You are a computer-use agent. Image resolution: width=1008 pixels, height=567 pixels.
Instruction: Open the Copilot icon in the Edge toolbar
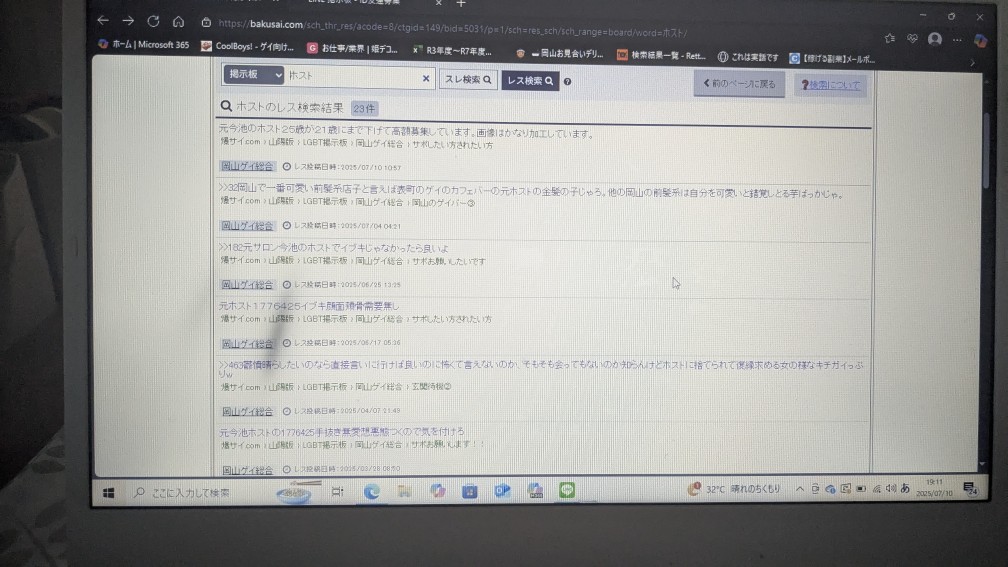click(x=980, y=40)
